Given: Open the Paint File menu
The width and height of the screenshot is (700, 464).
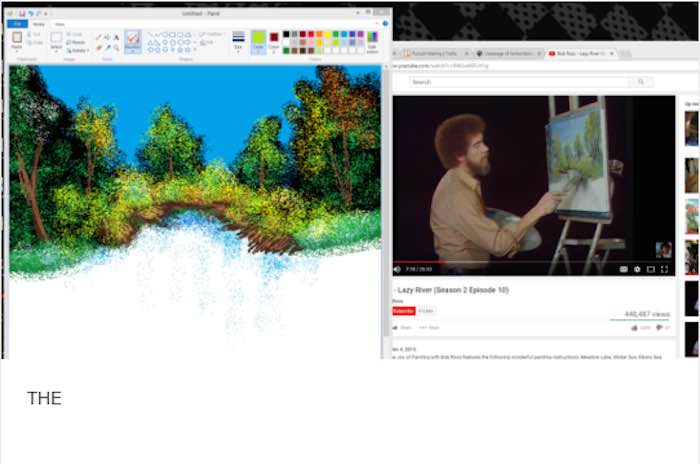Looking at the screenshot, I should (17, 22).
